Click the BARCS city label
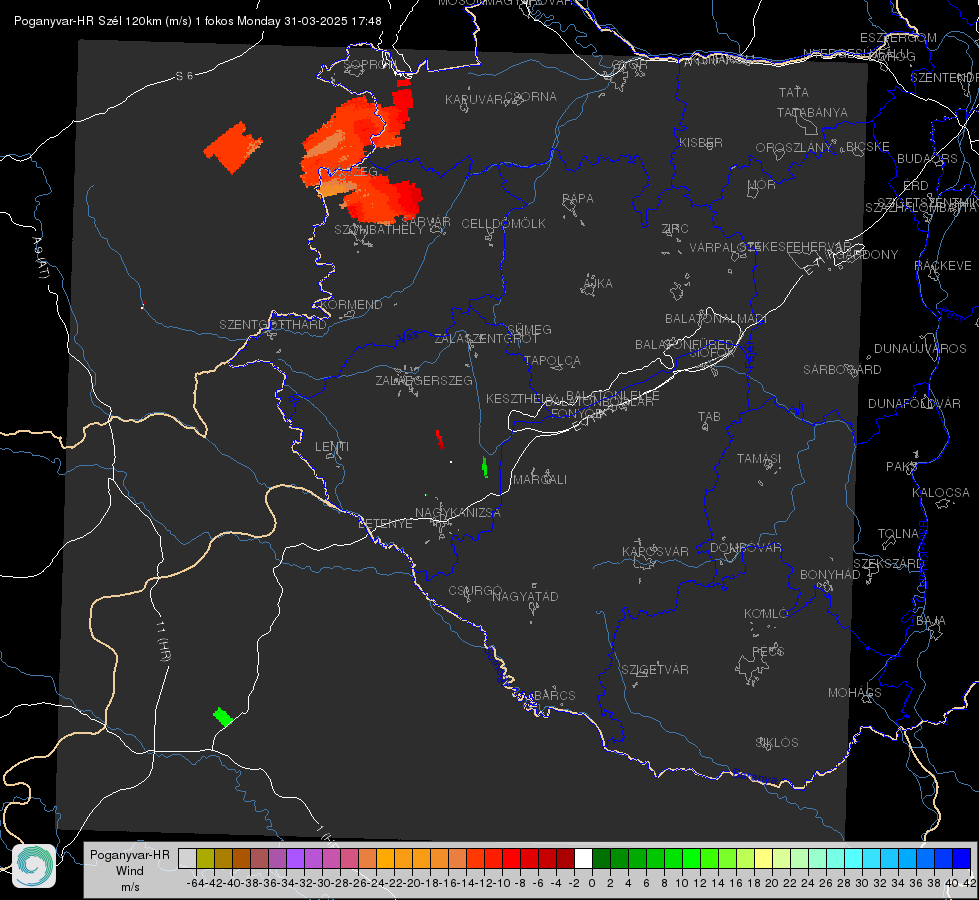979x900 pixels. click(x=554, y=695)
